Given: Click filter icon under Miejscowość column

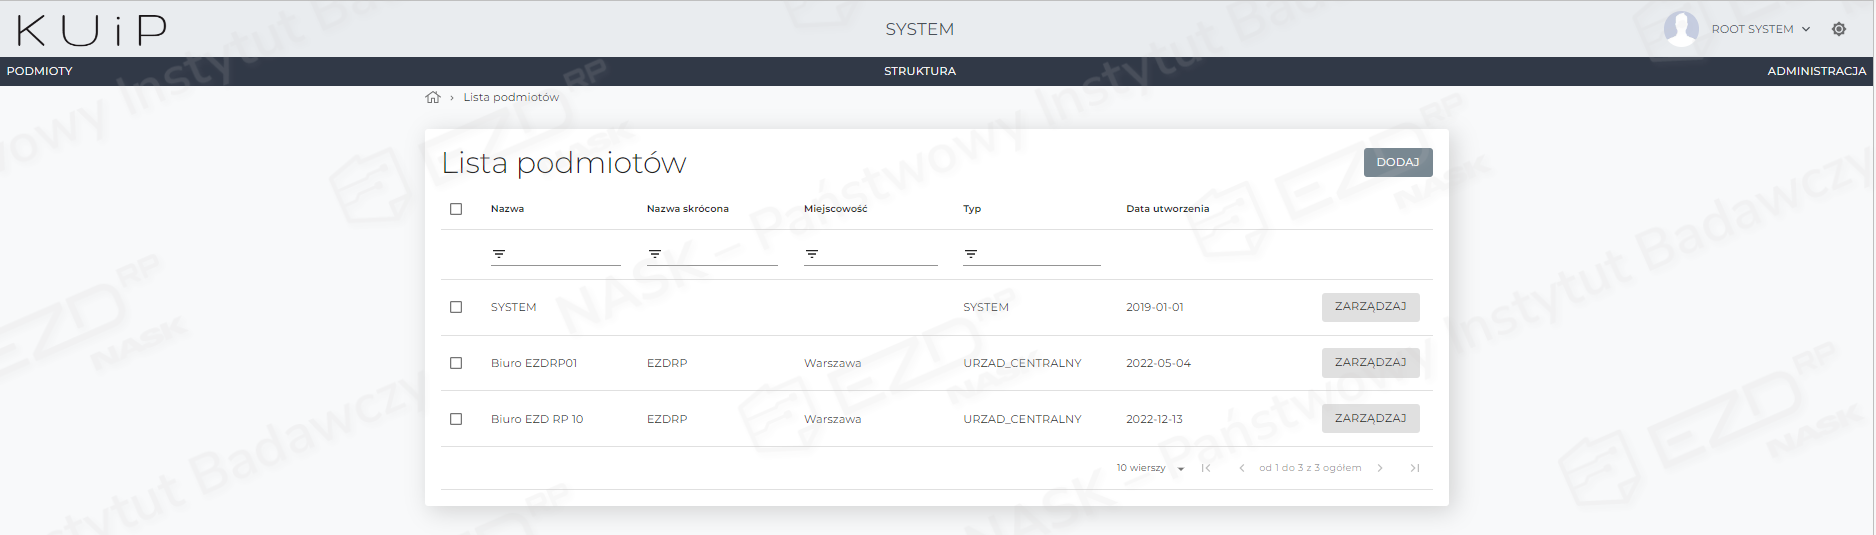Looking at the screenshot, I should point(811,254).
